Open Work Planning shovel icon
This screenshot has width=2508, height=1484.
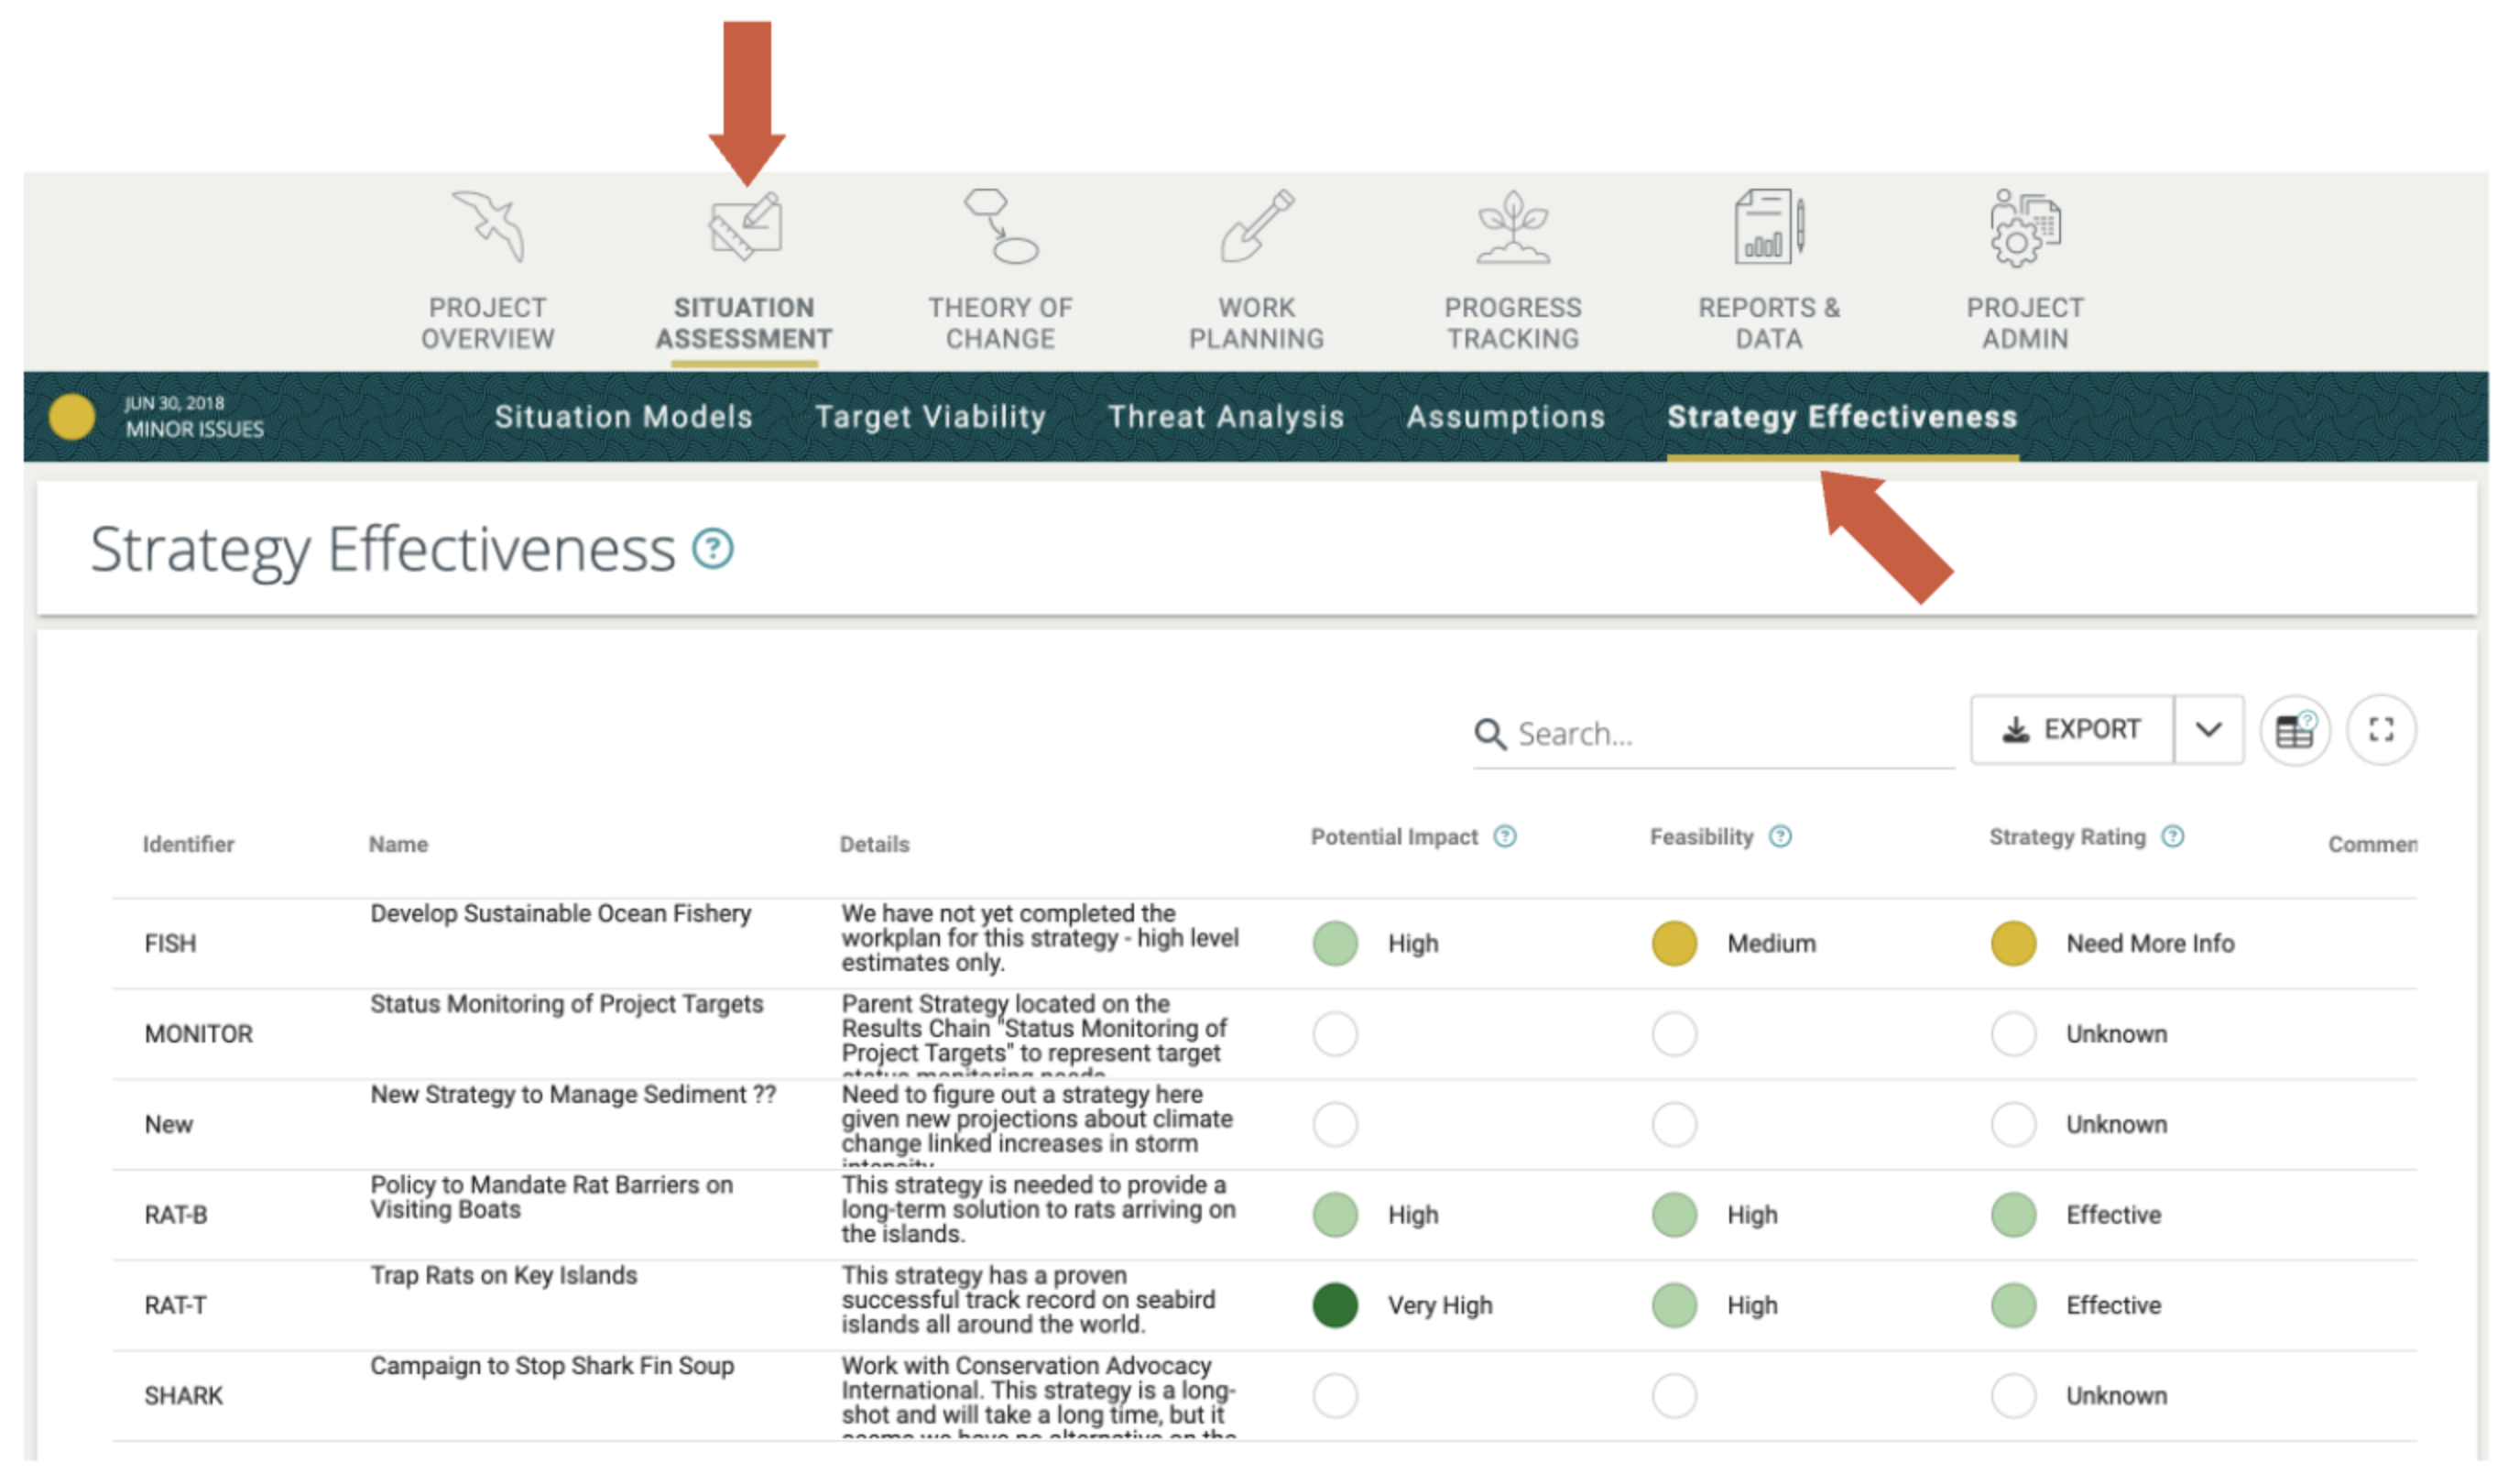[1258, 228]
